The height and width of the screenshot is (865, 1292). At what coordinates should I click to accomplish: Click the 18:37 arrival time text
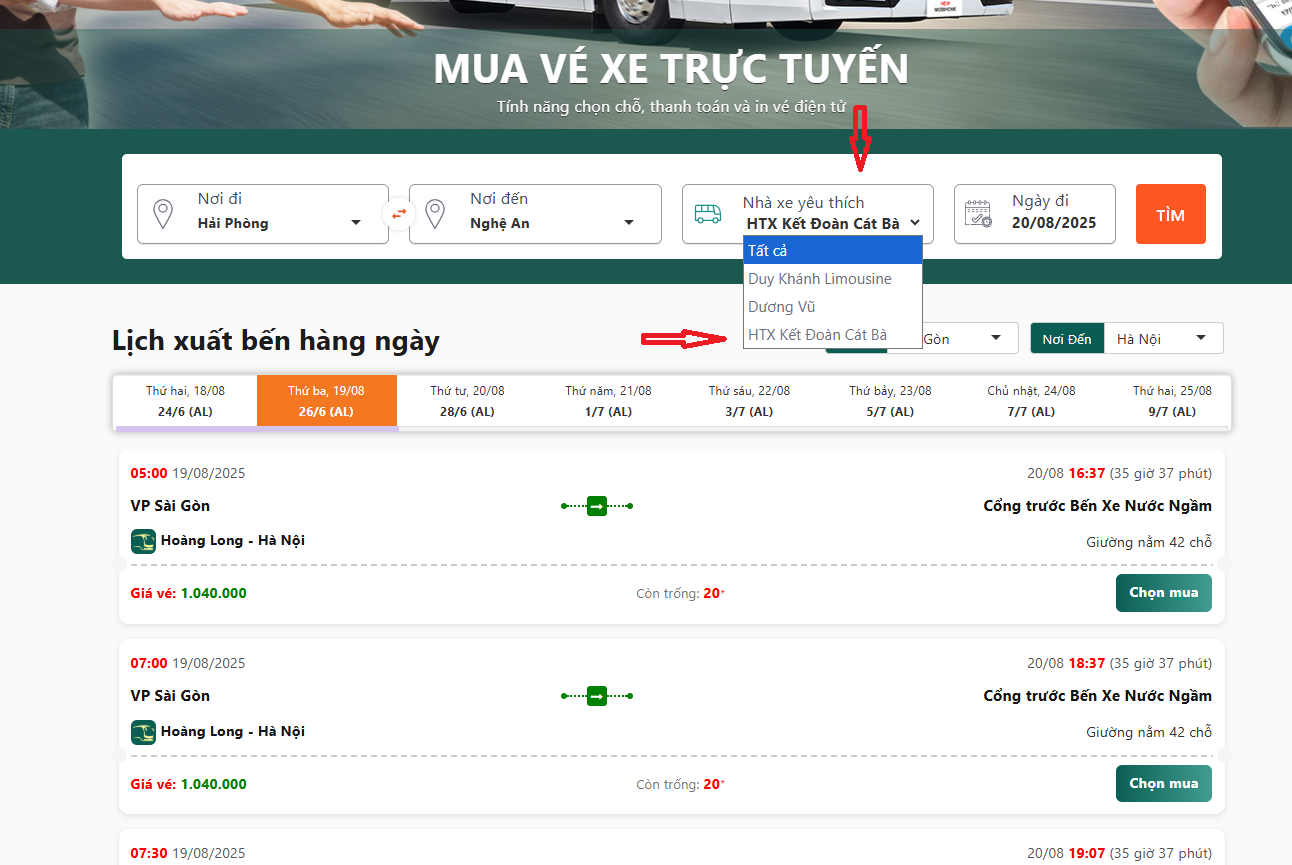click(x=1086, y=663)
